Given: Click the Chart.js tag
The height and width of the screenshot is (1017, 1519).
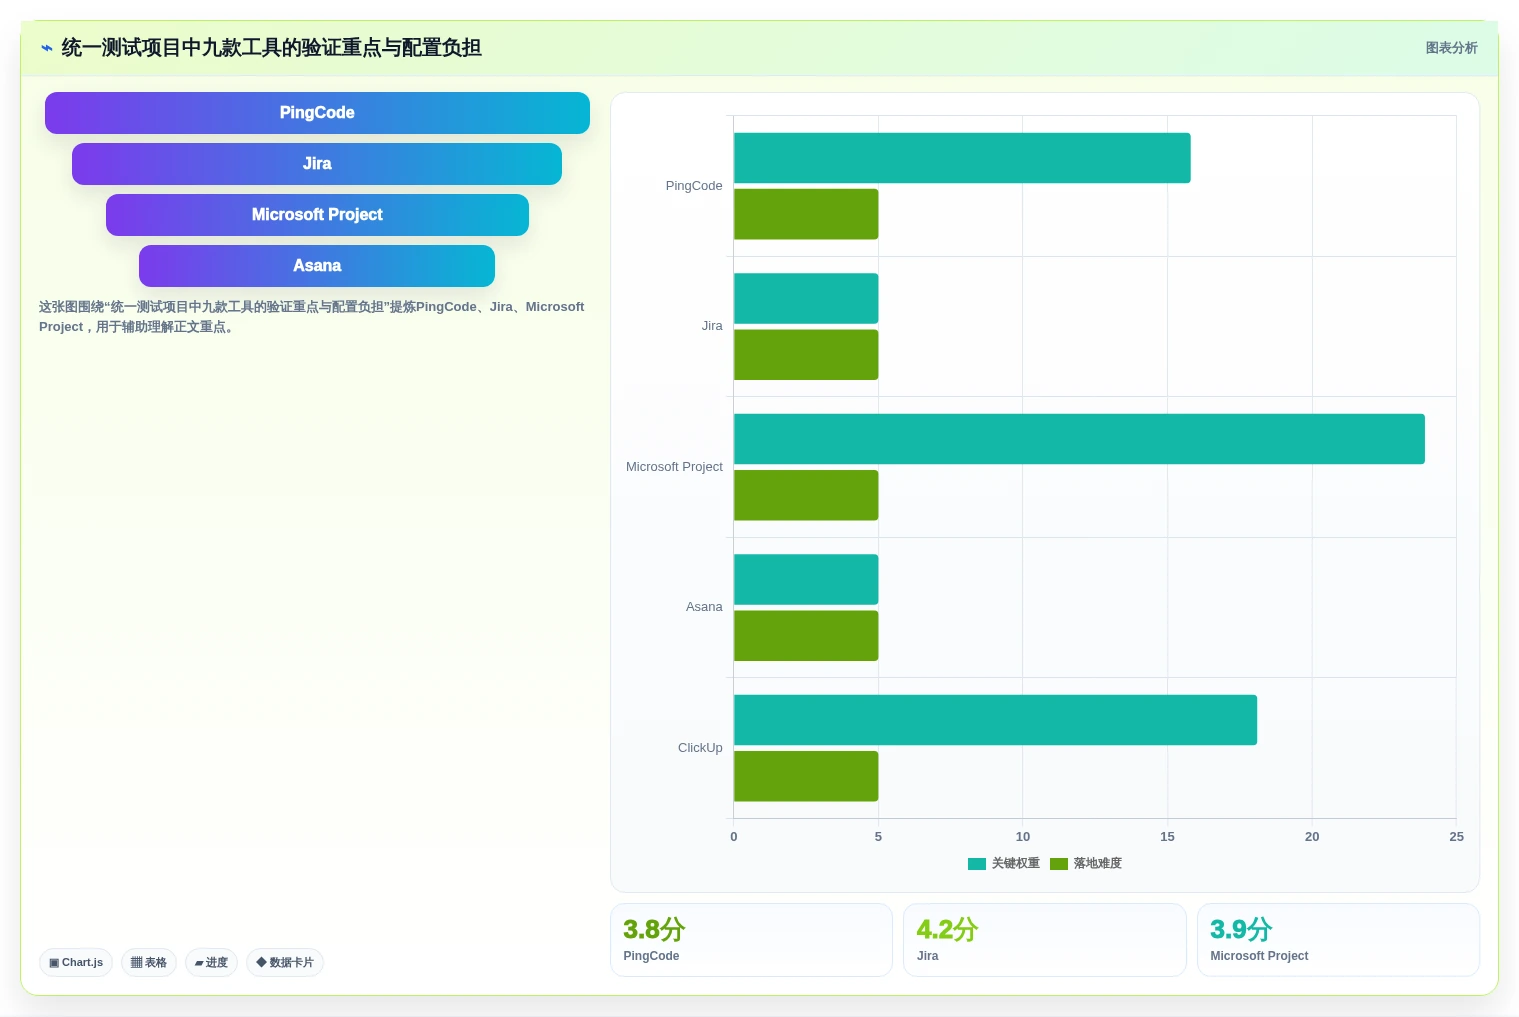Looking at the screenshot, I should tap(76, 963).
